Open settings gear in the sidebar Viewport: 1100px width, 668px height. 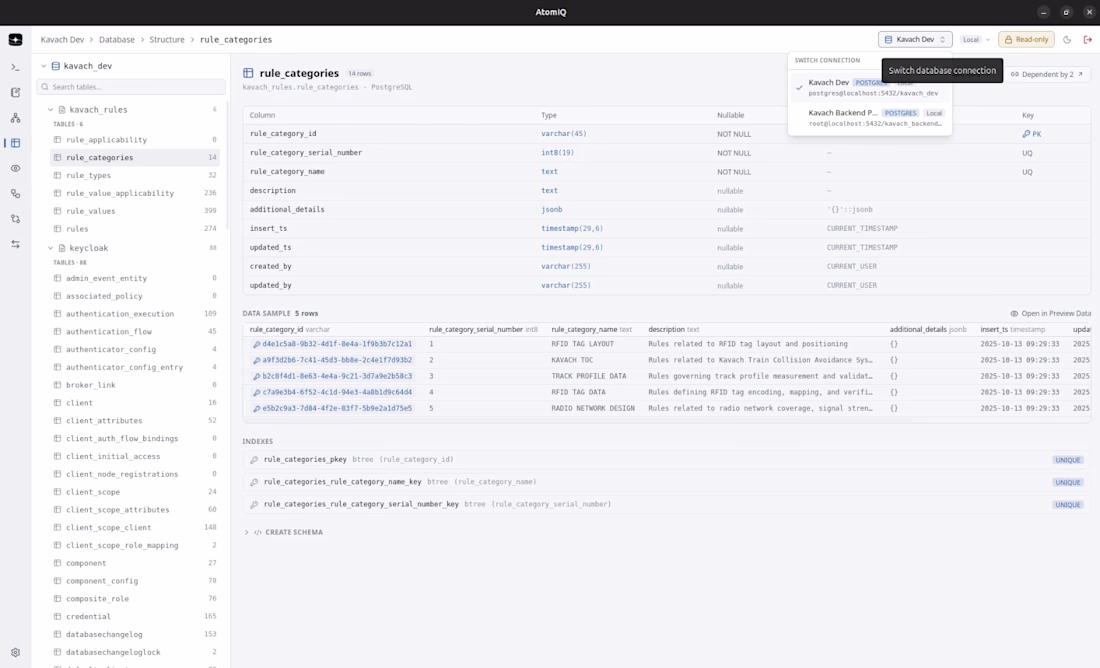15,652
